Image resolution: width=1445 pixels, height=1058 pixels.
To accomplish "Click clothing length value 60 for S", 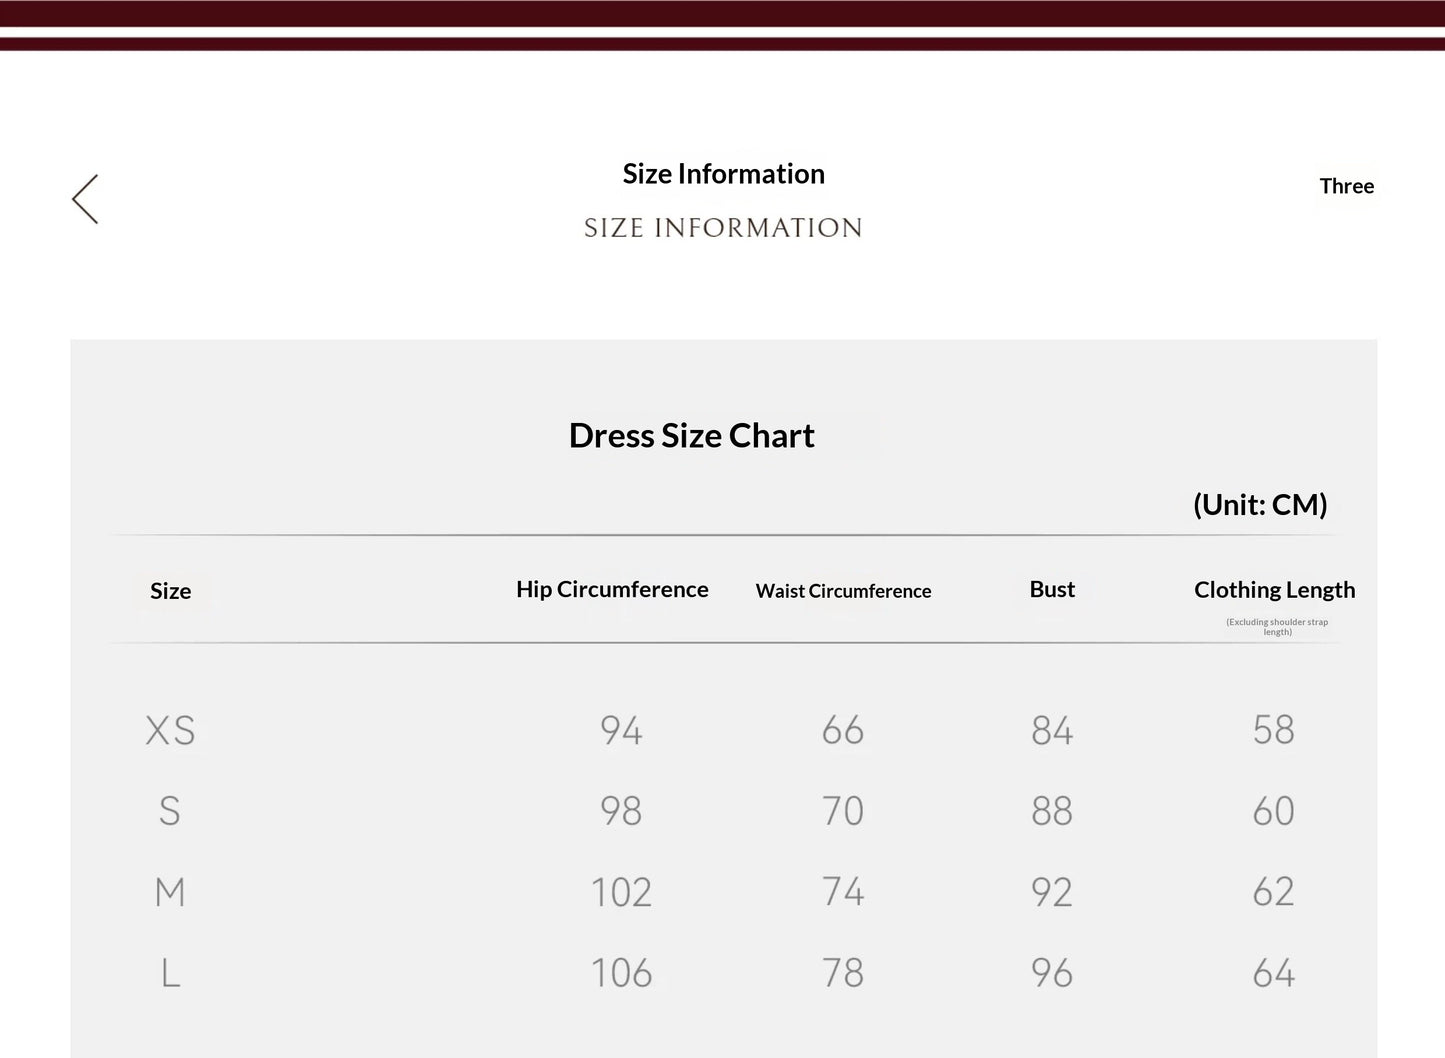I will click(1274, 811).
